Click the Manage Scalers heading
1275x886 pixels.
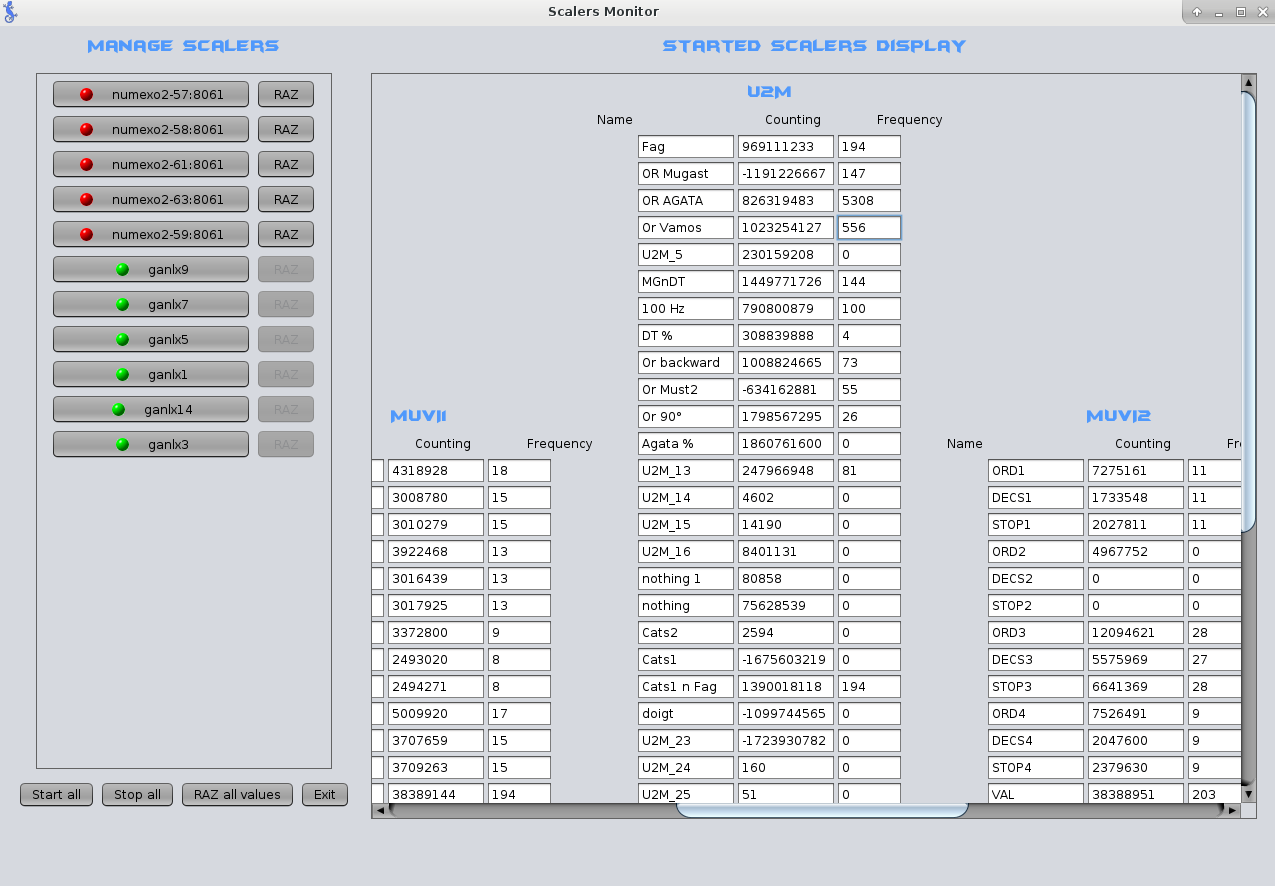point(183,46)
